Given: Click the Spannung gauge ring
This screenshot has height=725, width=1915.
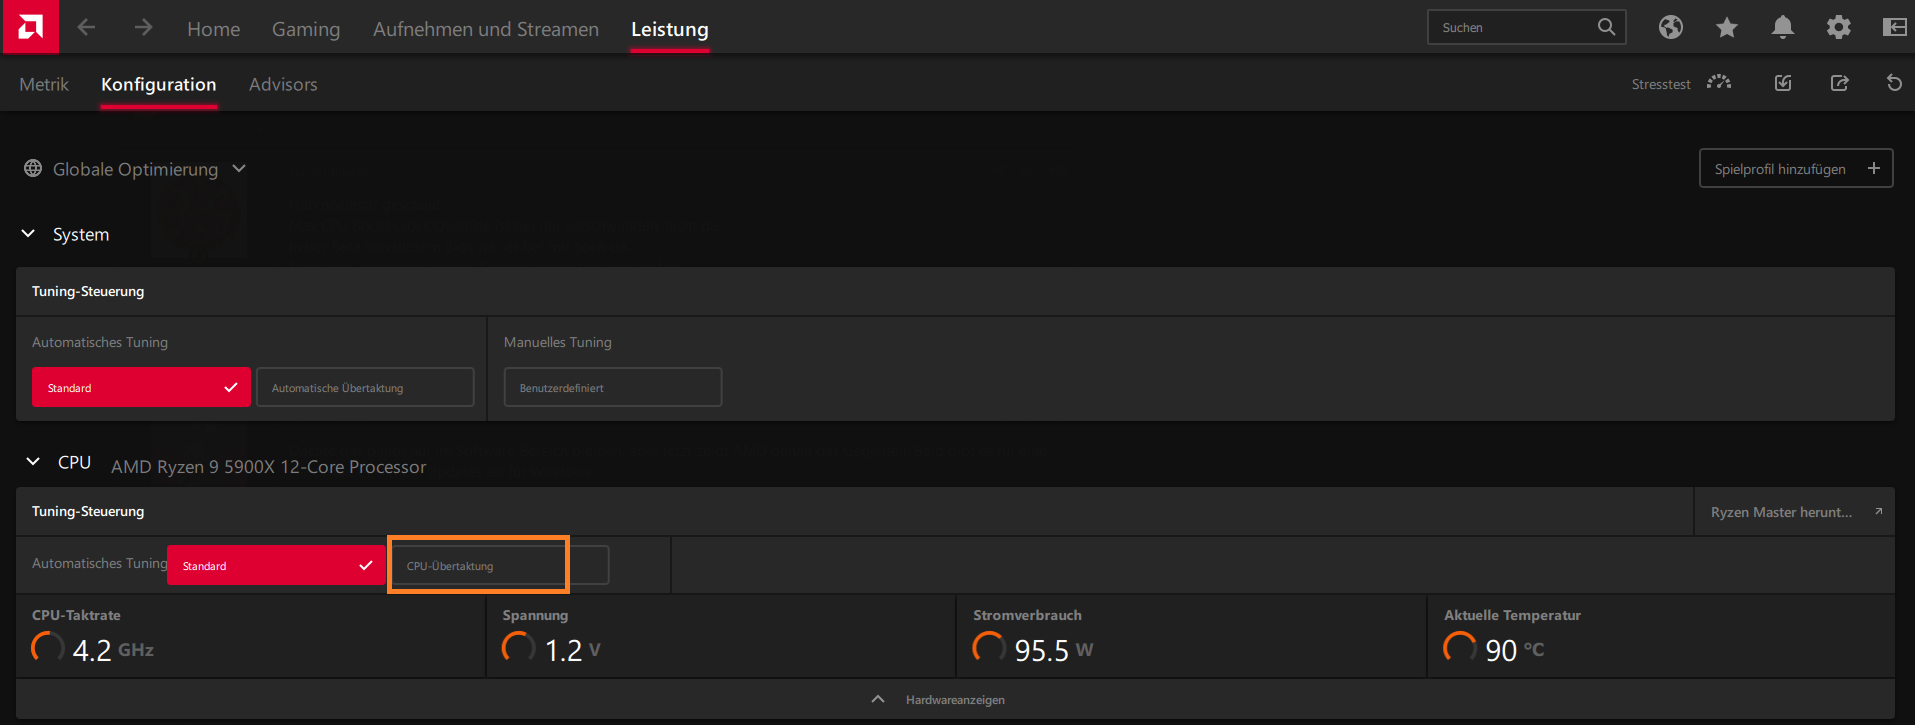Looking at the screenshot, I should point(518,647).
